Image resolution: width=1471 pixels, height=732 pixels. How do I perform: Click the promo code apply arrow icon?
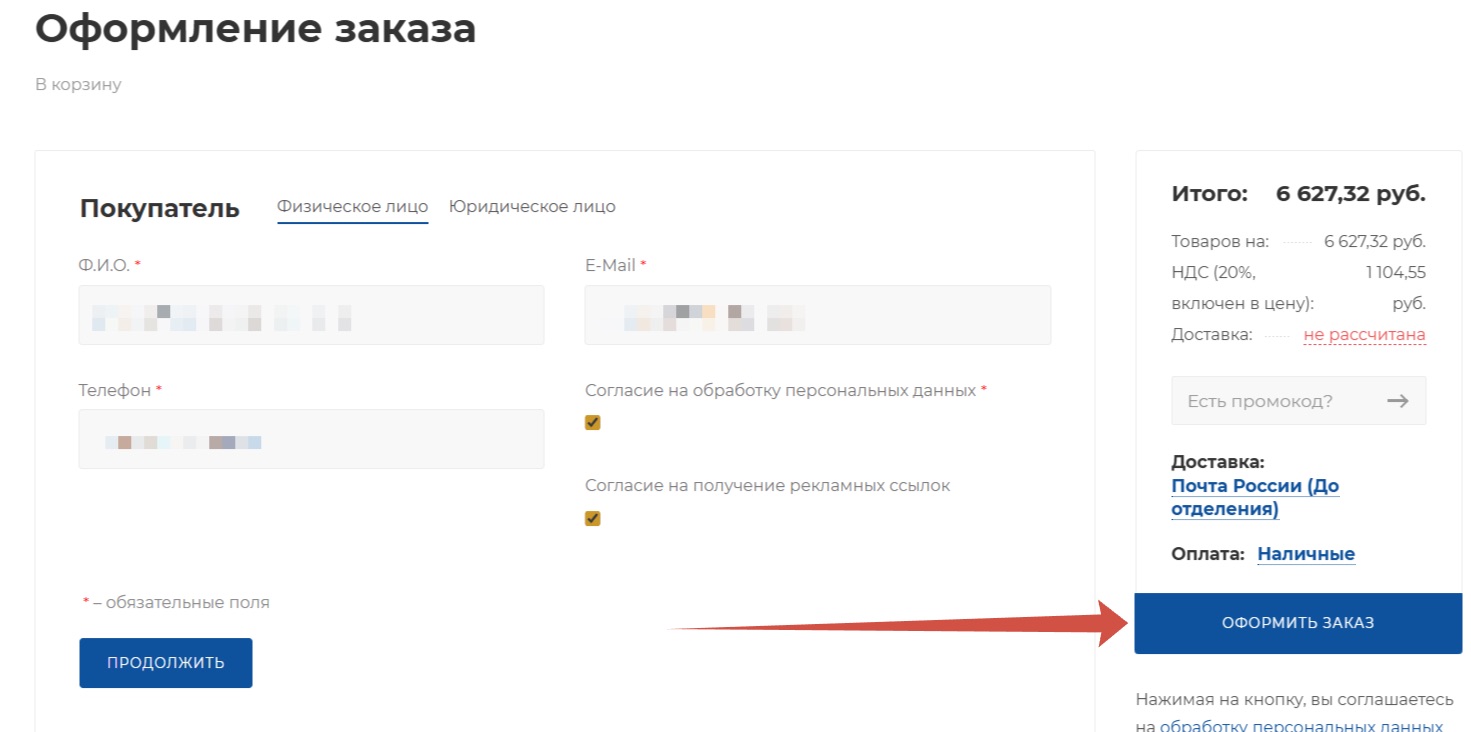[x=1397, y=401]
